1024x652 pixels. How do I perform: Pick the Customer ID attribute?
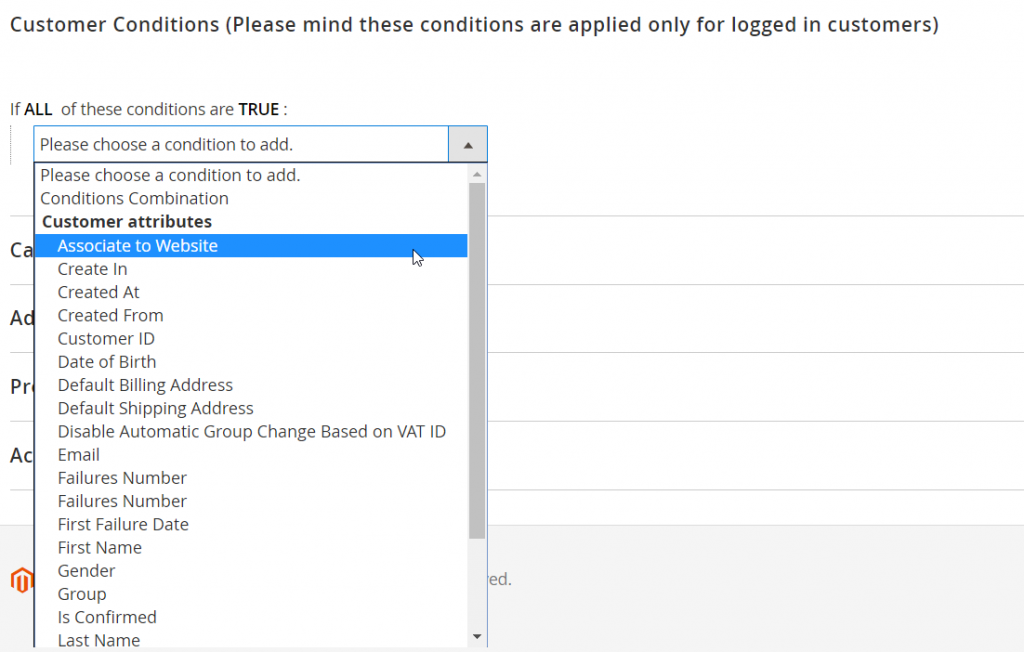[106, 338]
